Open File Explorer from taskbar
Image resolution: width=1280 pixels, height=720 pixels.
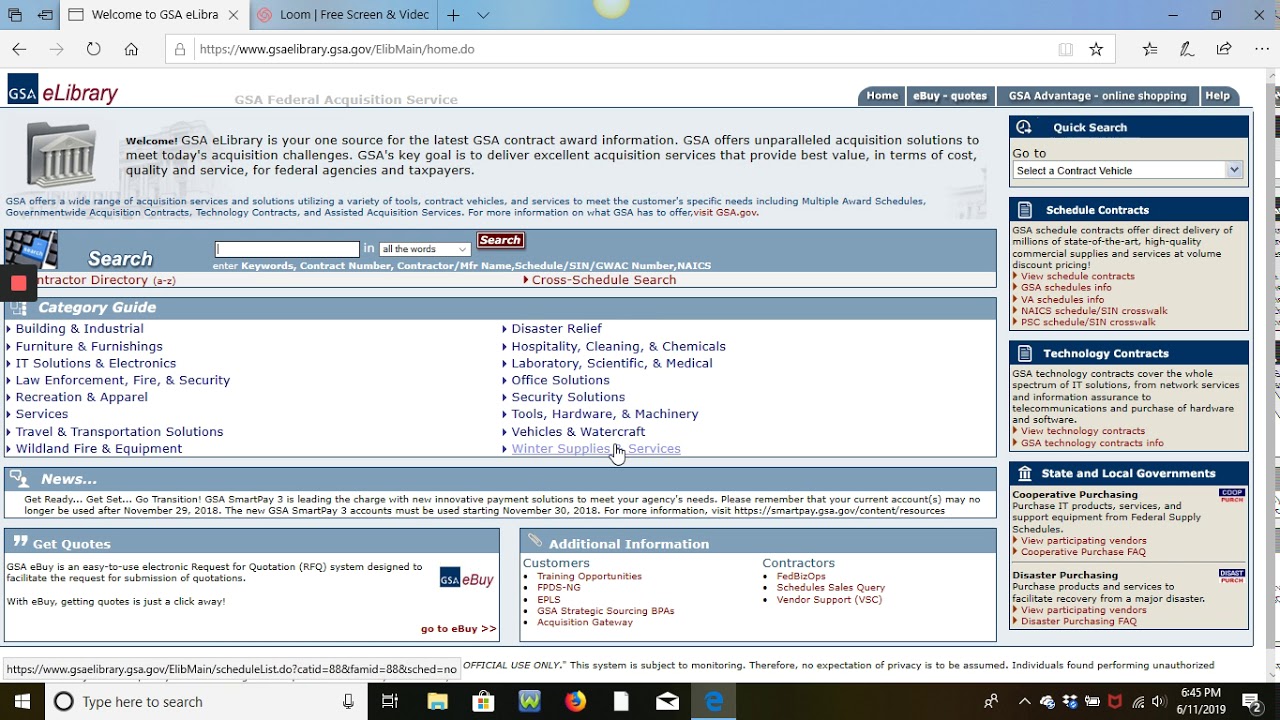437,702
